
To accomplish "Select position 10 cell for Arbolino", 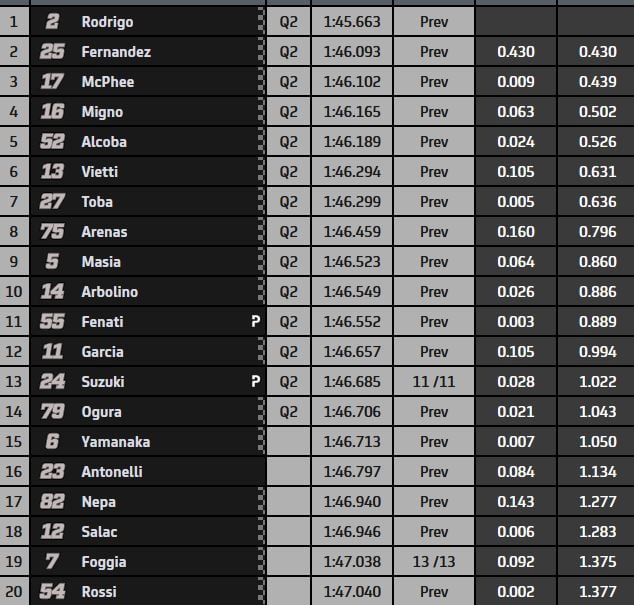I will pyautogui.click(x=14, y=292).
